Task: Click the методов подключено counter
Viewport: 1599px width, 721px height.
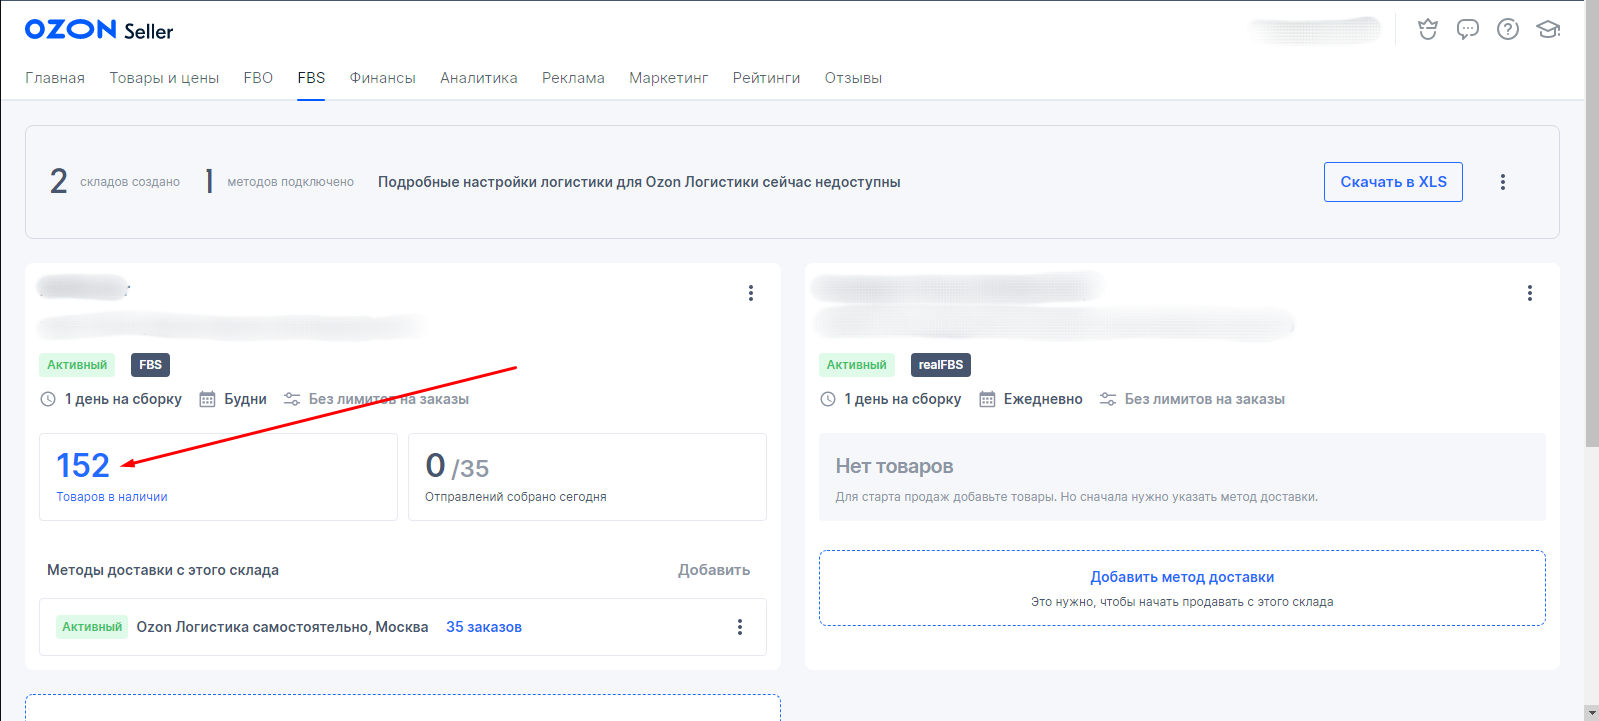Action: [280, 182]
